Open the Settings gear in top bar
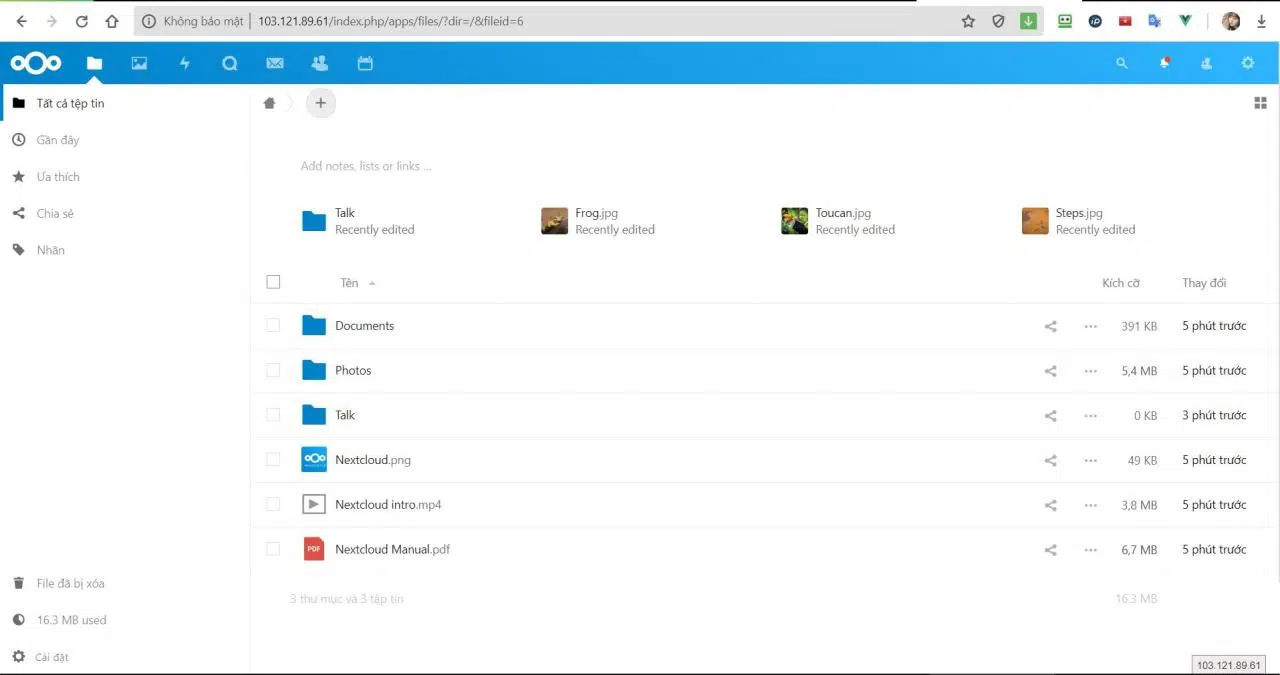Viewport: 1280px width, 675px height. pos(1247,62)
